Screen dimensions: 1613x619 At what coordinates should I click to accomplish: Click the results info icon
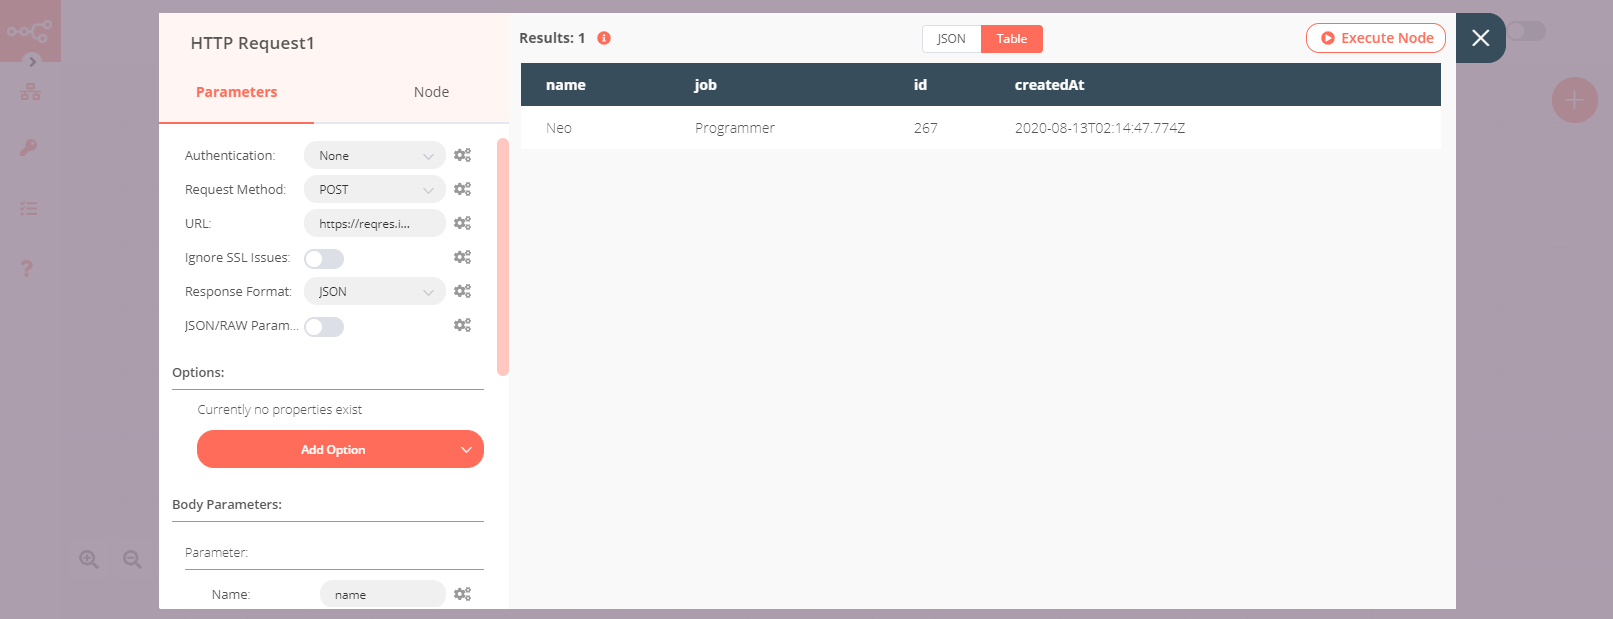click(604, 38)
